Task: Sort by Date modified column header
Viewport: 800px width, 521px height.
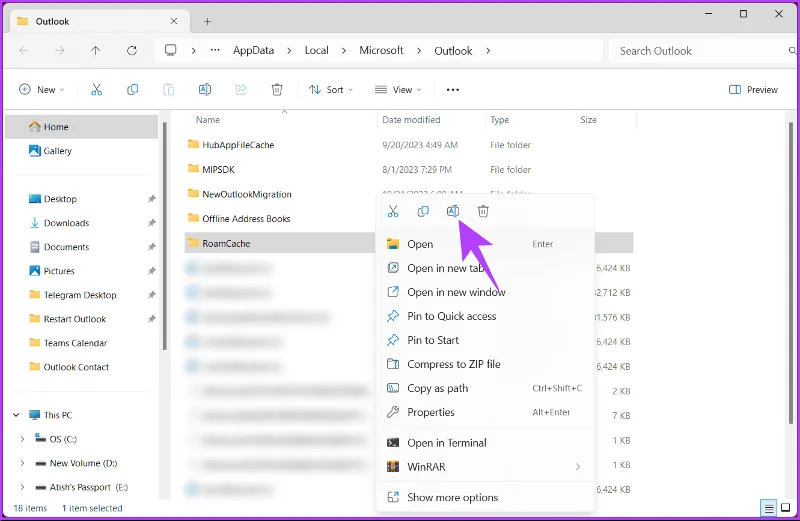Action: point(411,120)
